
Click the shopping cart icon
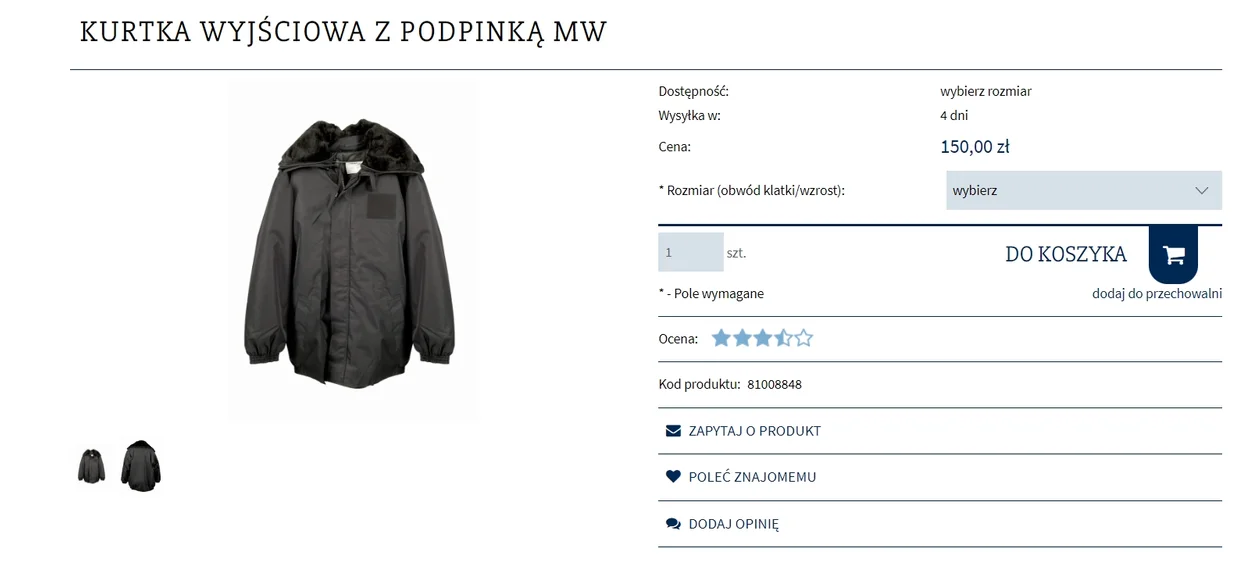(1173, 255)
